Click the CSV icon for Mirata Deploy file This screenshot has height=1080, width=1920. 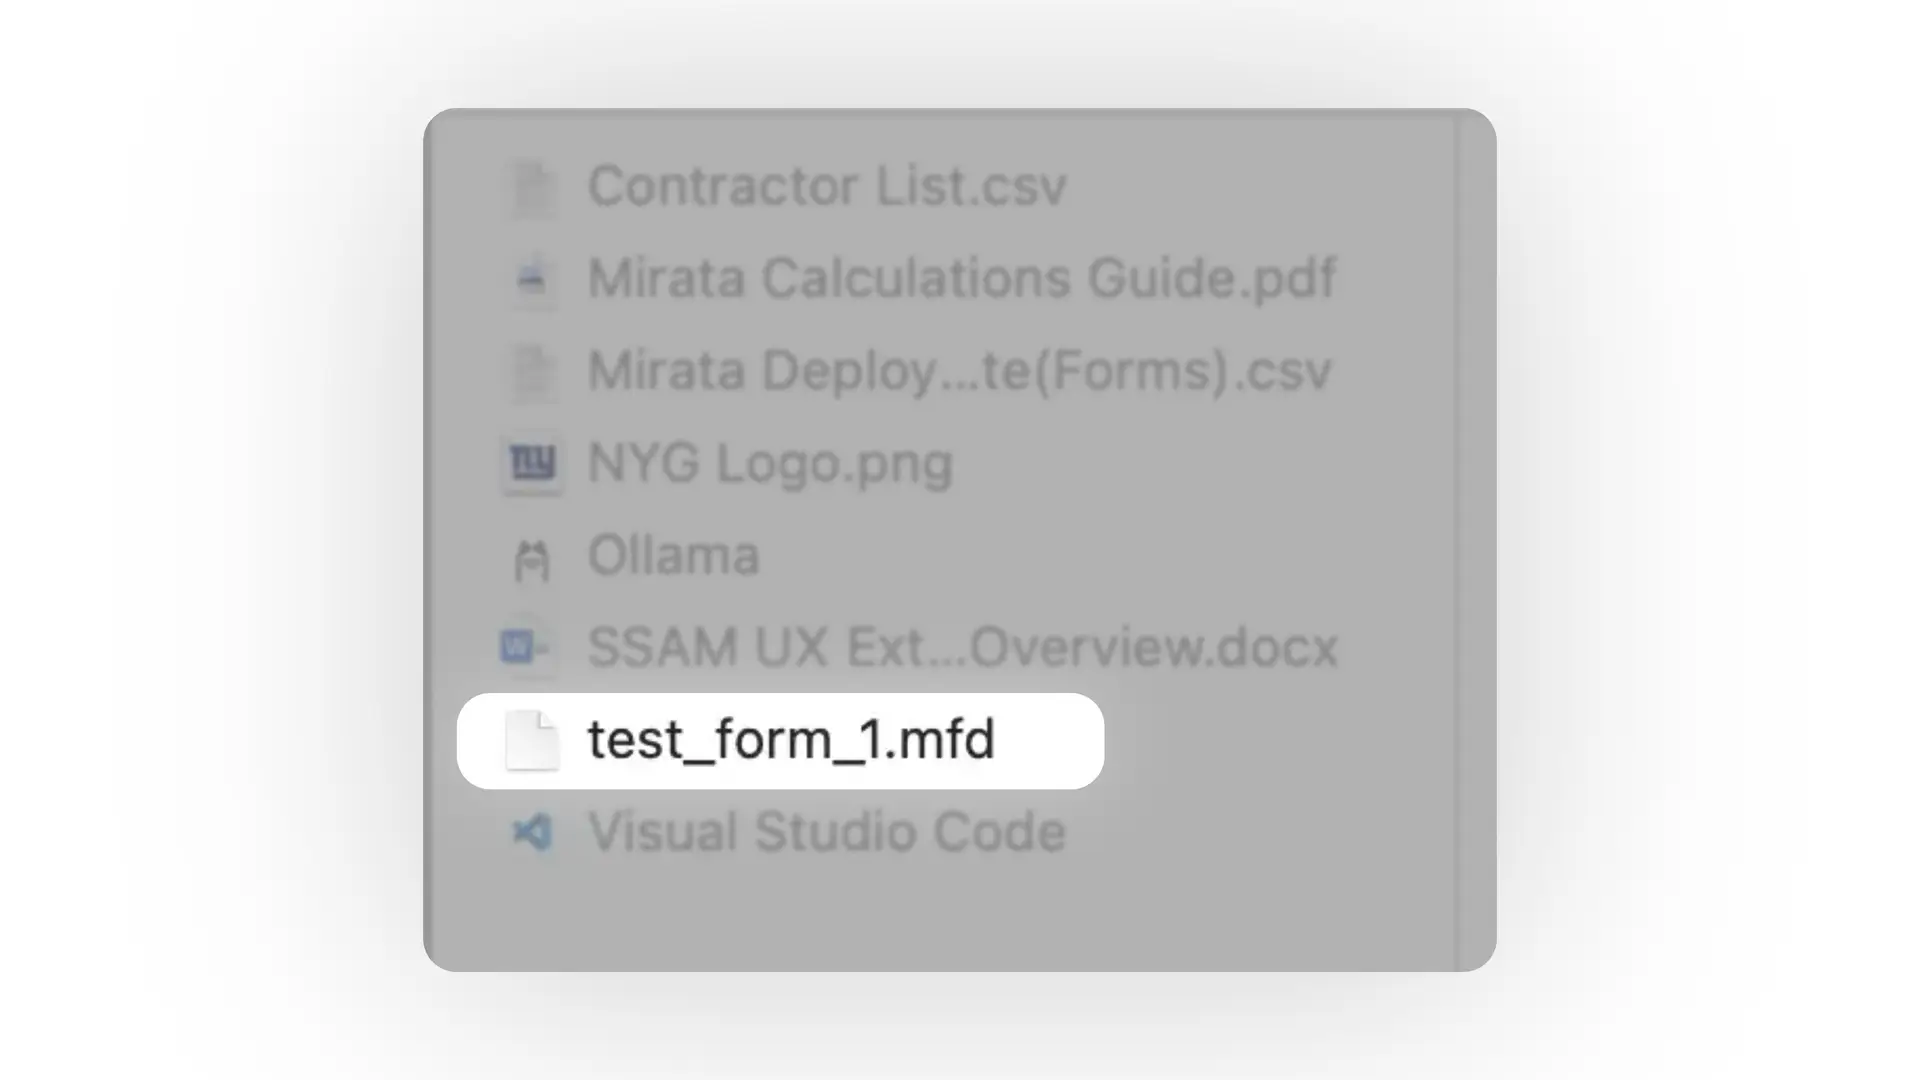point(531,372)
